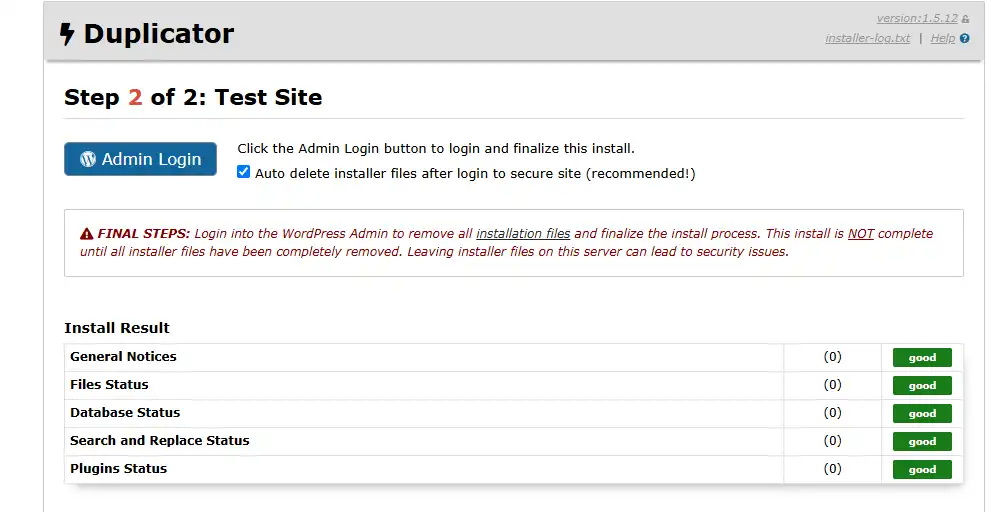Click the Admin Login button
Viewport: 991px width, 512px height.
(x=140, y=159)
